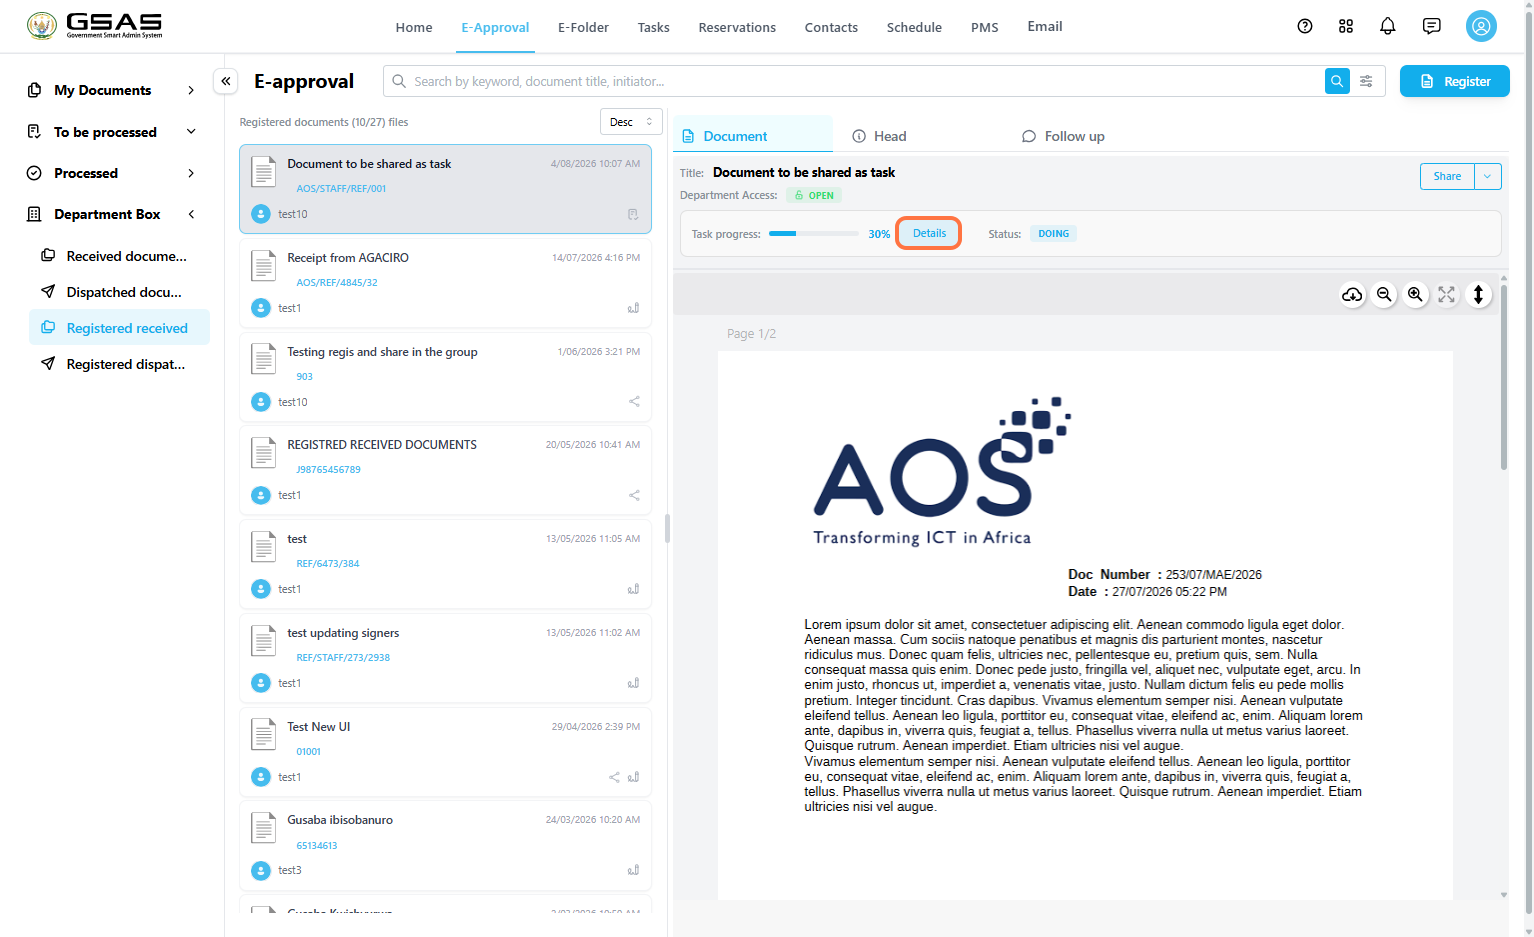Screen dimensions: 1534x937
Task: Click the task progress bar
Action: click(x=814, y=234)
